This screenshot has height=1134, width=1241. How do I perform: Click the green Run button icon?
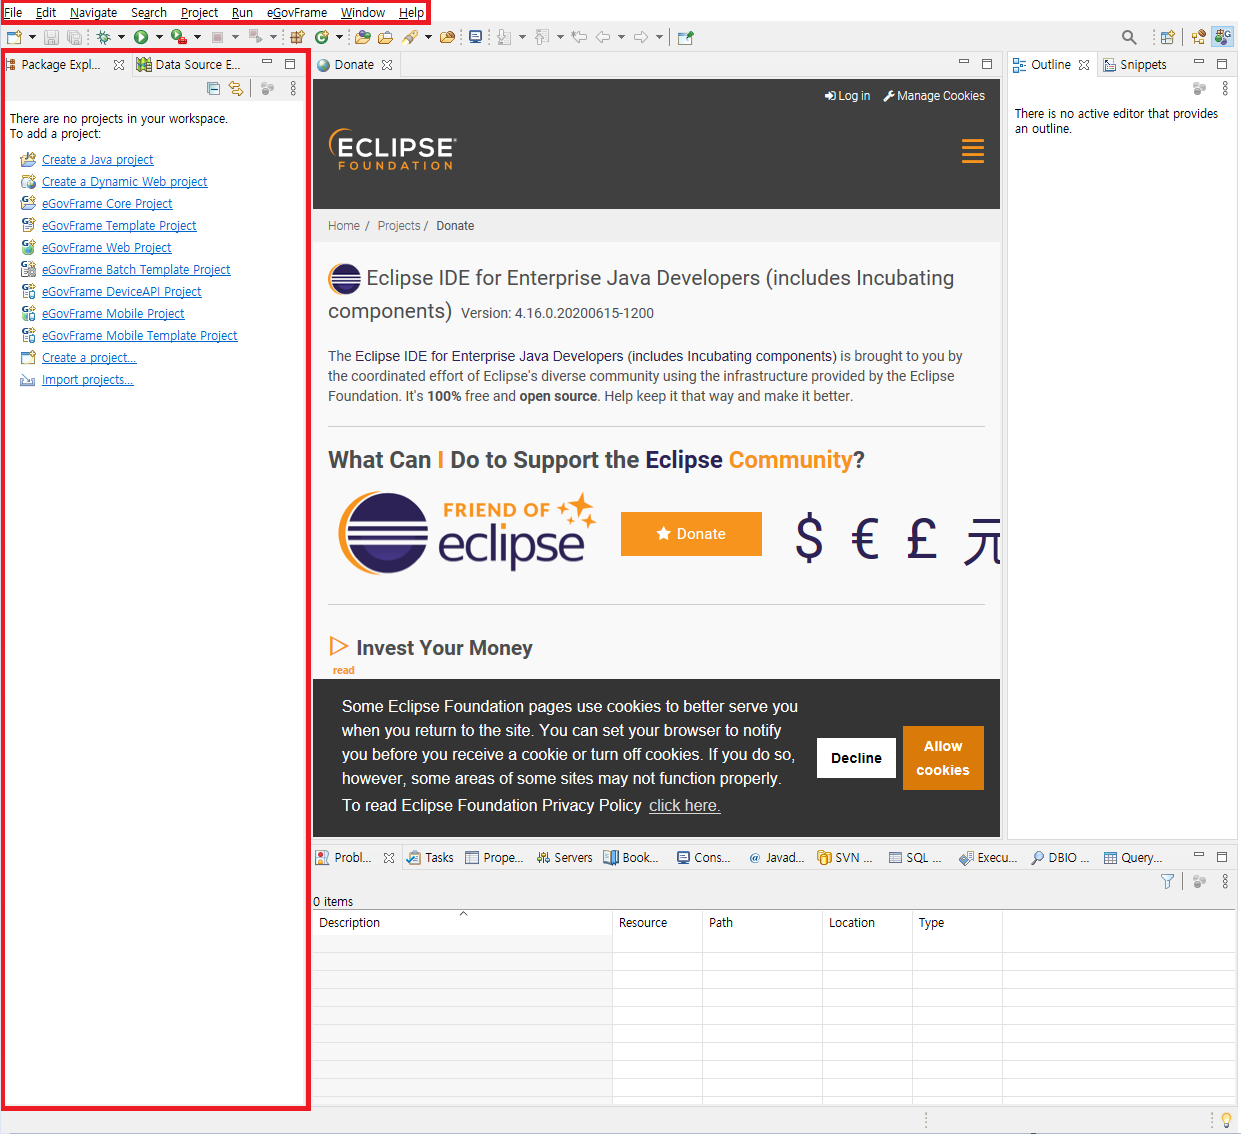pos(141,37)
